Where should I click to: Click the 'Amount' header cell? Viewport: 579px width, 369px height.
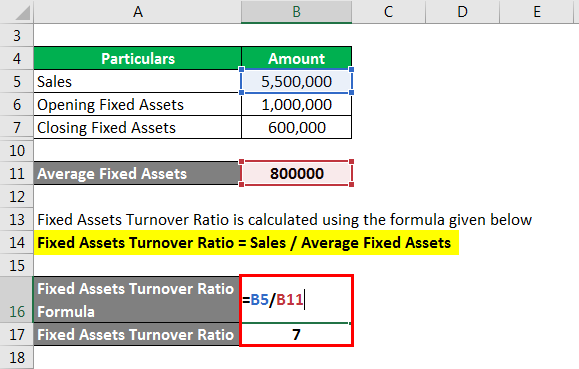pos(297,58)
